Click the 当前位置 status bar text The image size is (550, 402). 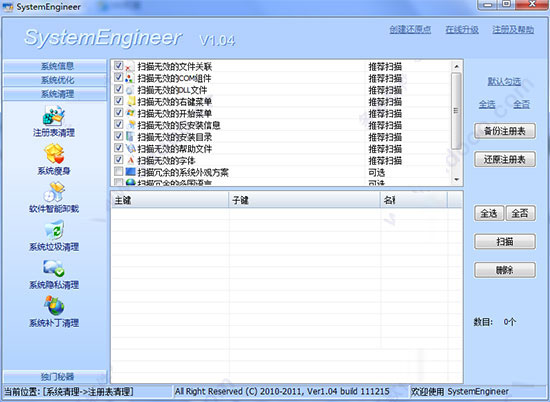69,391
